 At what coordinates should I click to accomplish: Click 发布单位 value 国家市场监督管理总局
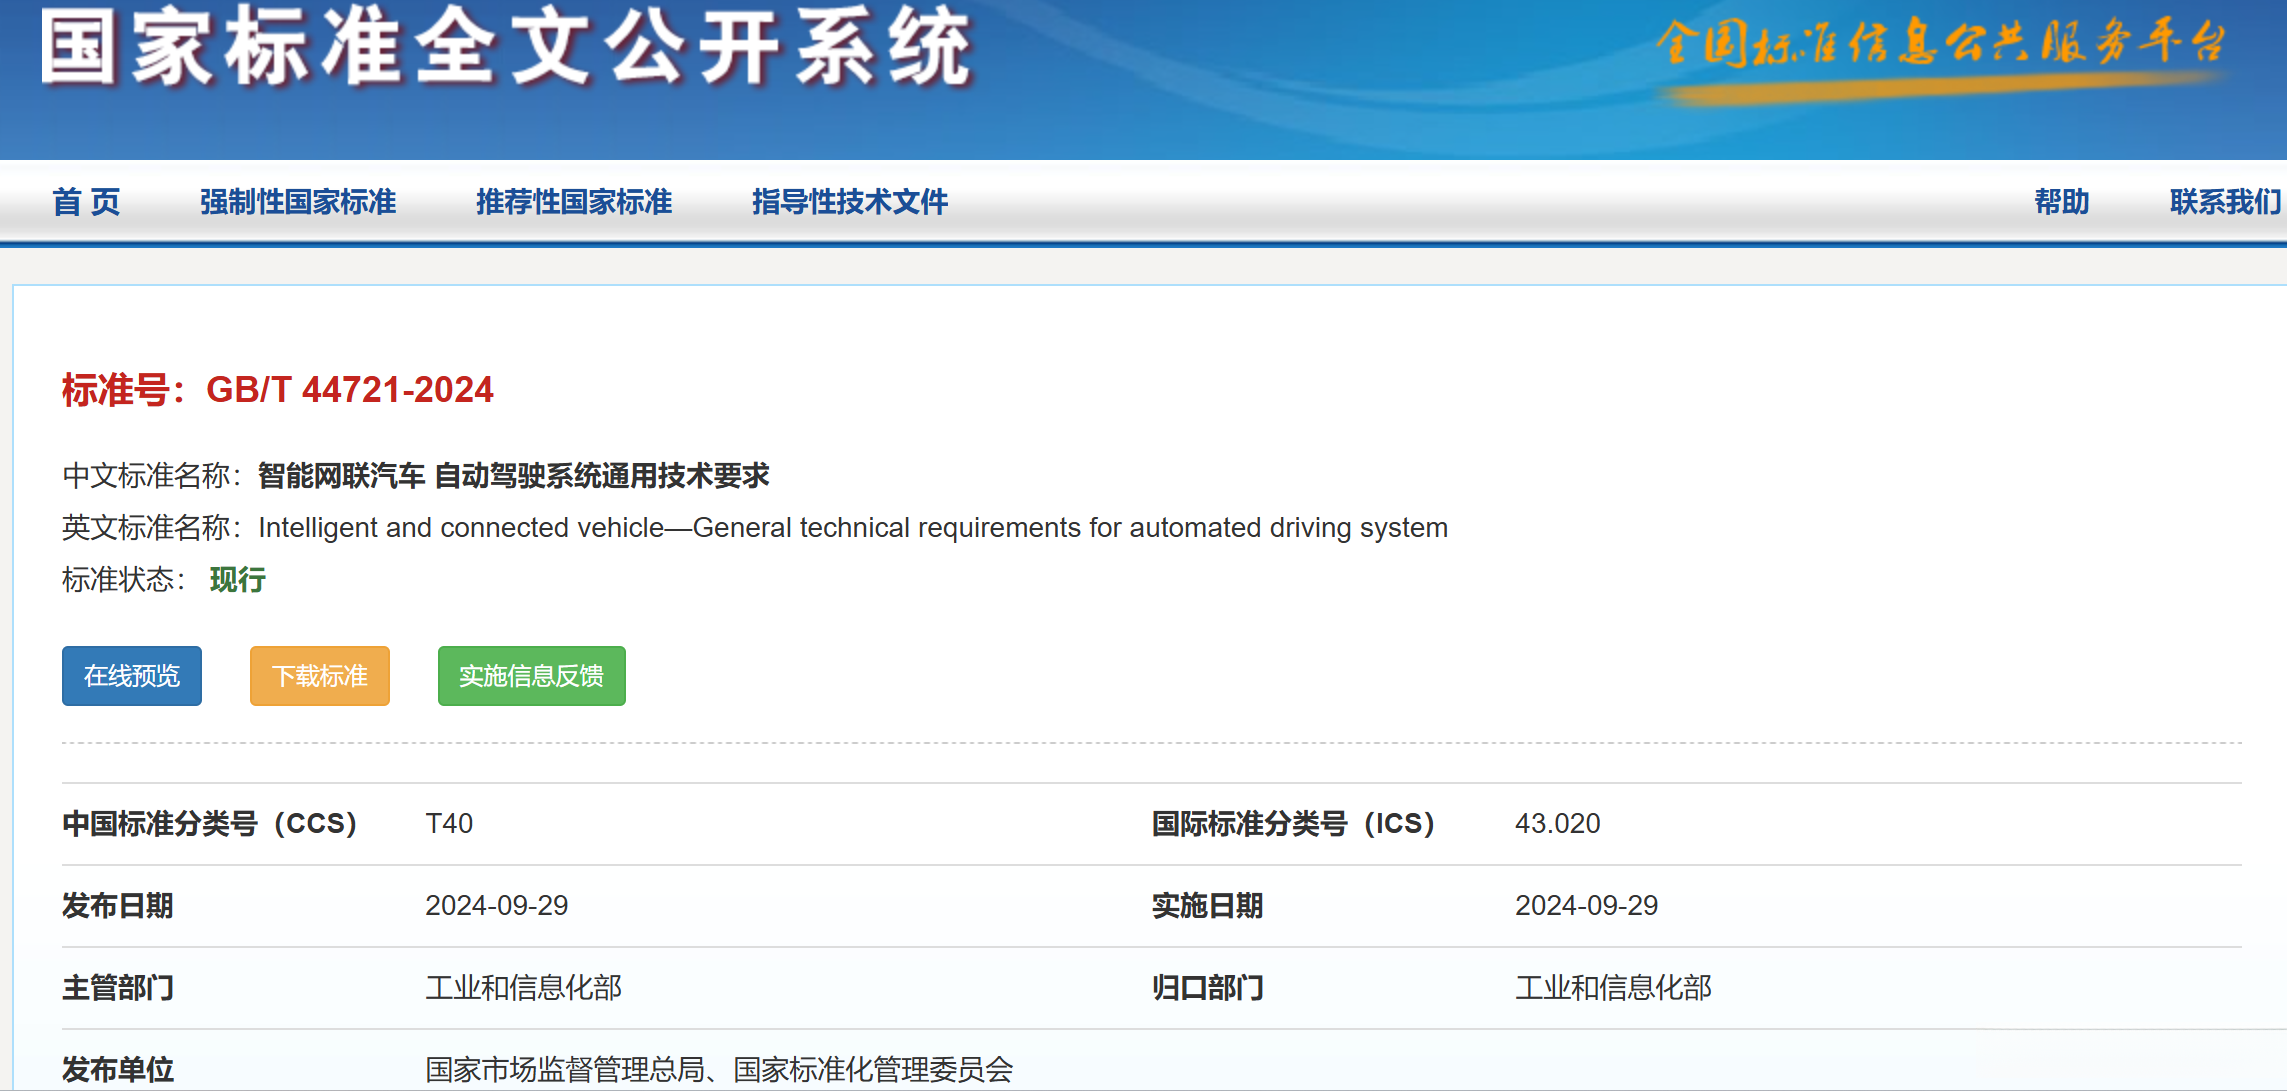click(x=565, y=1070)
